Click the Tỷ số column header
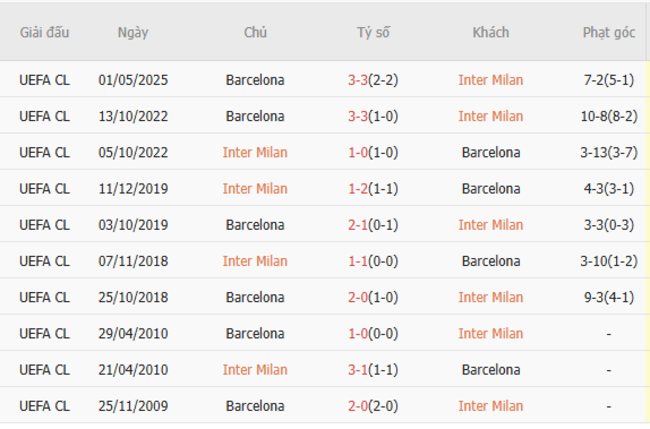This screenshot has height=429, width=650. [373, 32]
